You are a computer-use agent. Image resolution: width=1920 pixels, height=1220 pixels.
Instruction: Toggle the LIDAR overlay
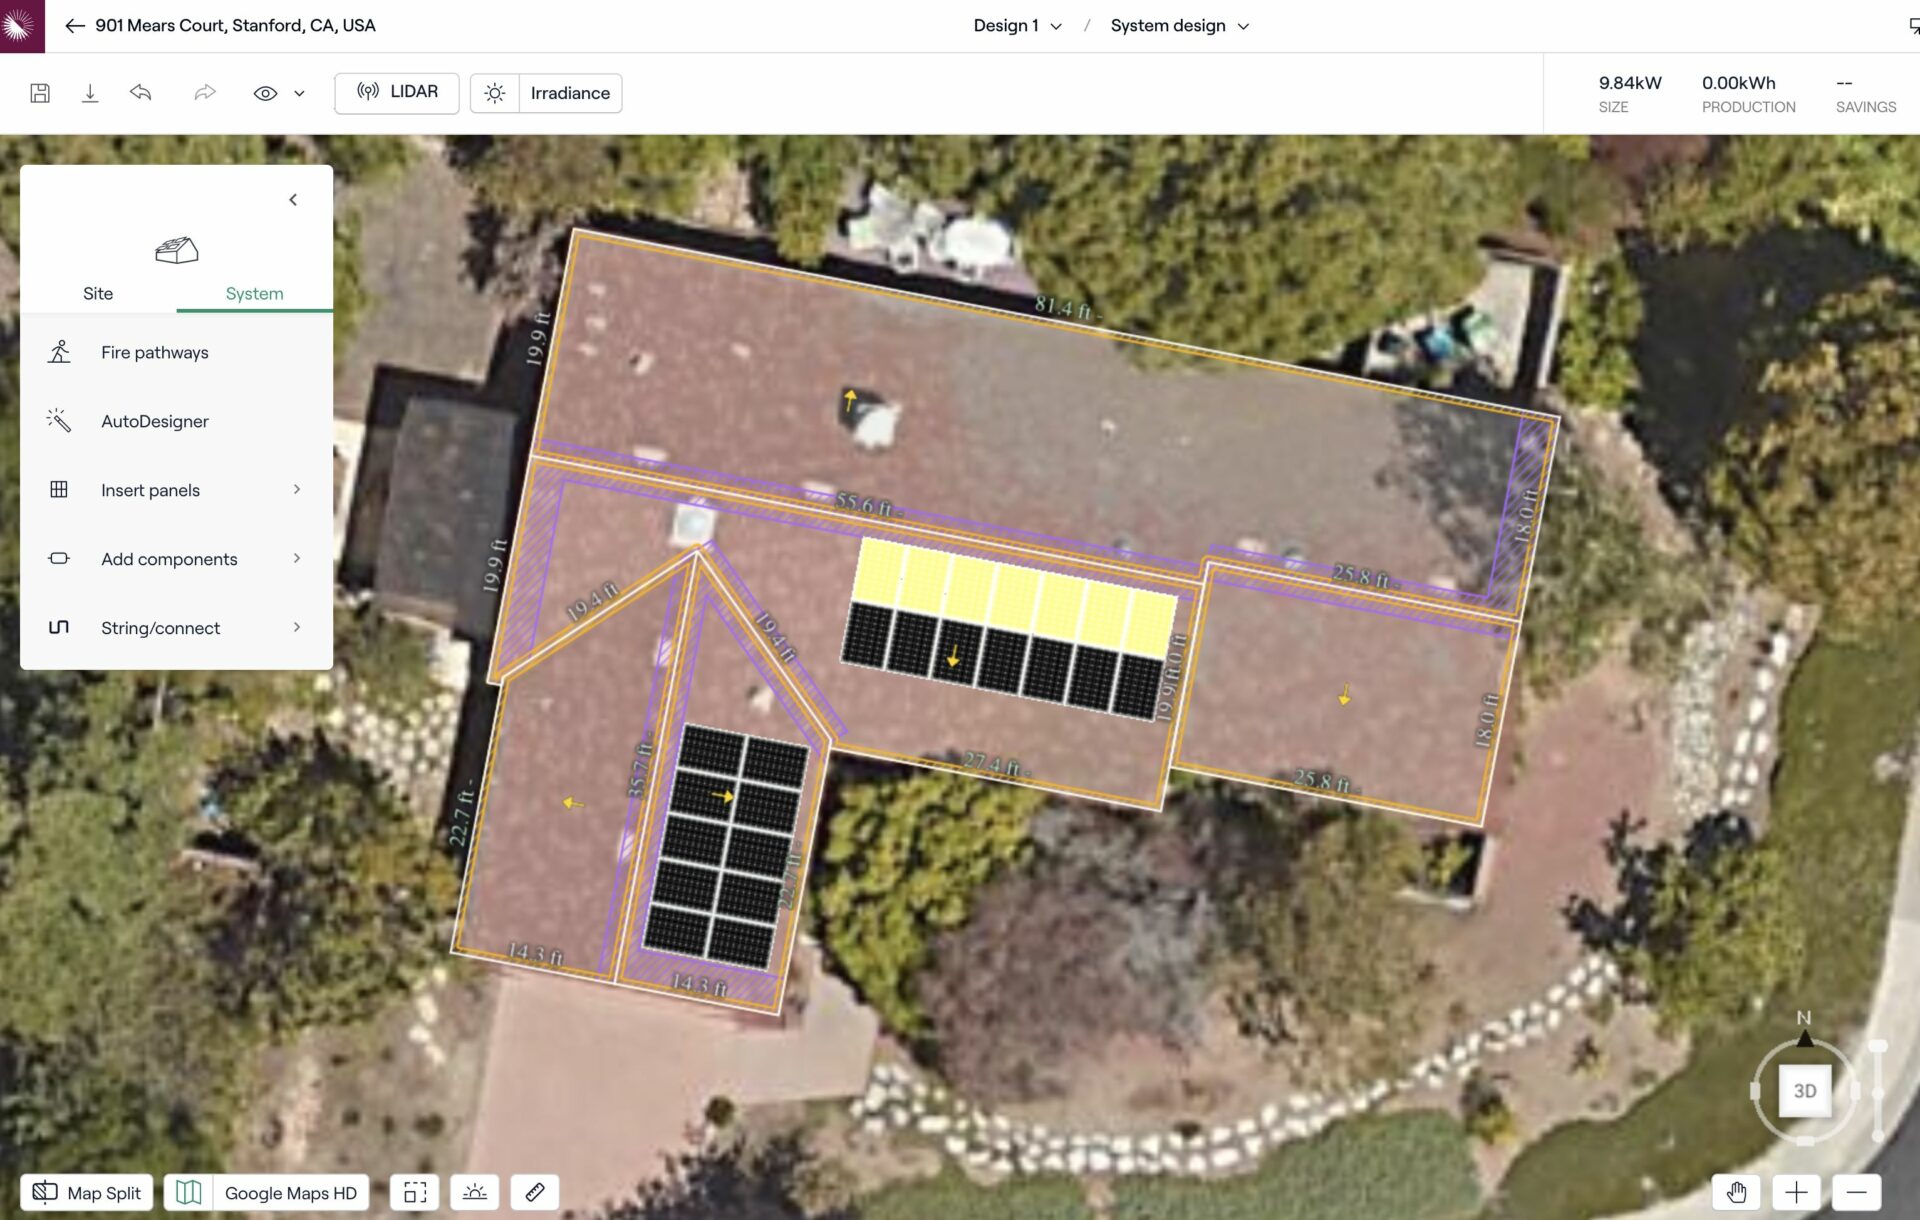396,92
